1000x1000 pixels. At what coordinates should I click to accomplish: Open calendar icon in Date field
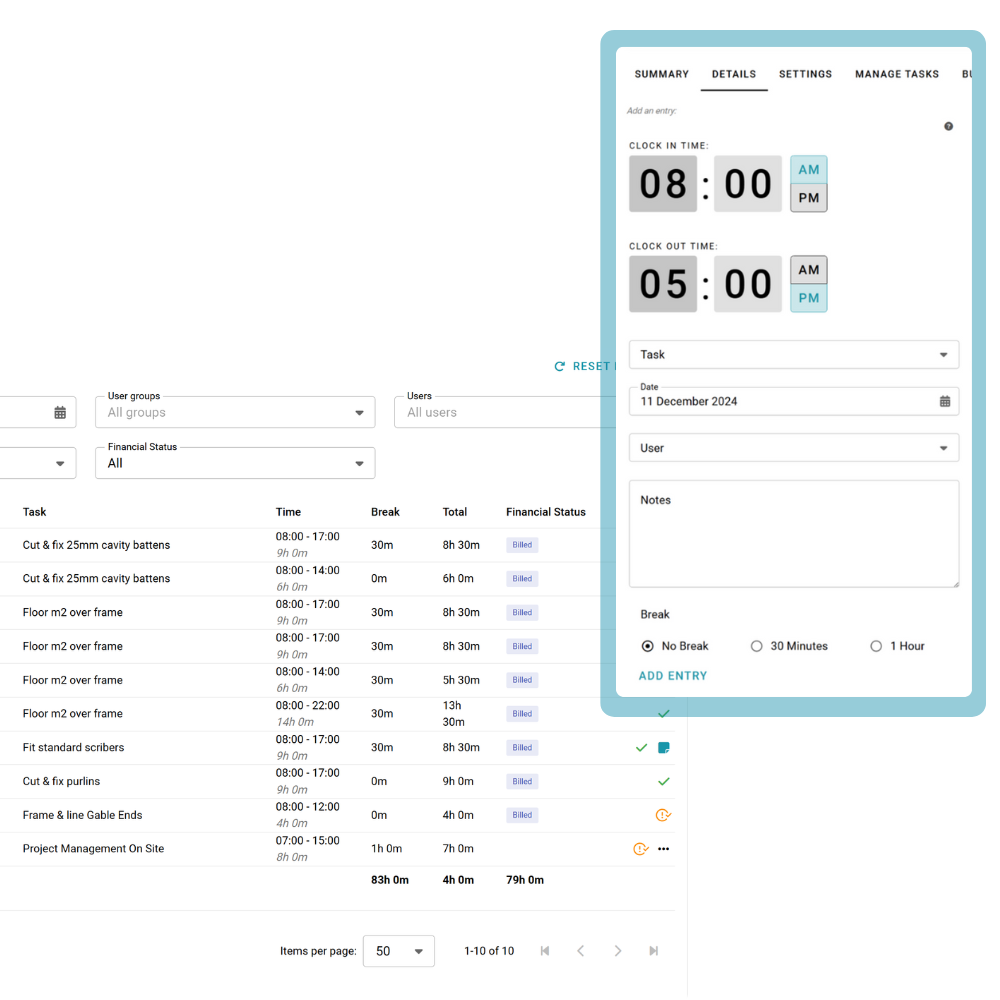tap(945, 401)
